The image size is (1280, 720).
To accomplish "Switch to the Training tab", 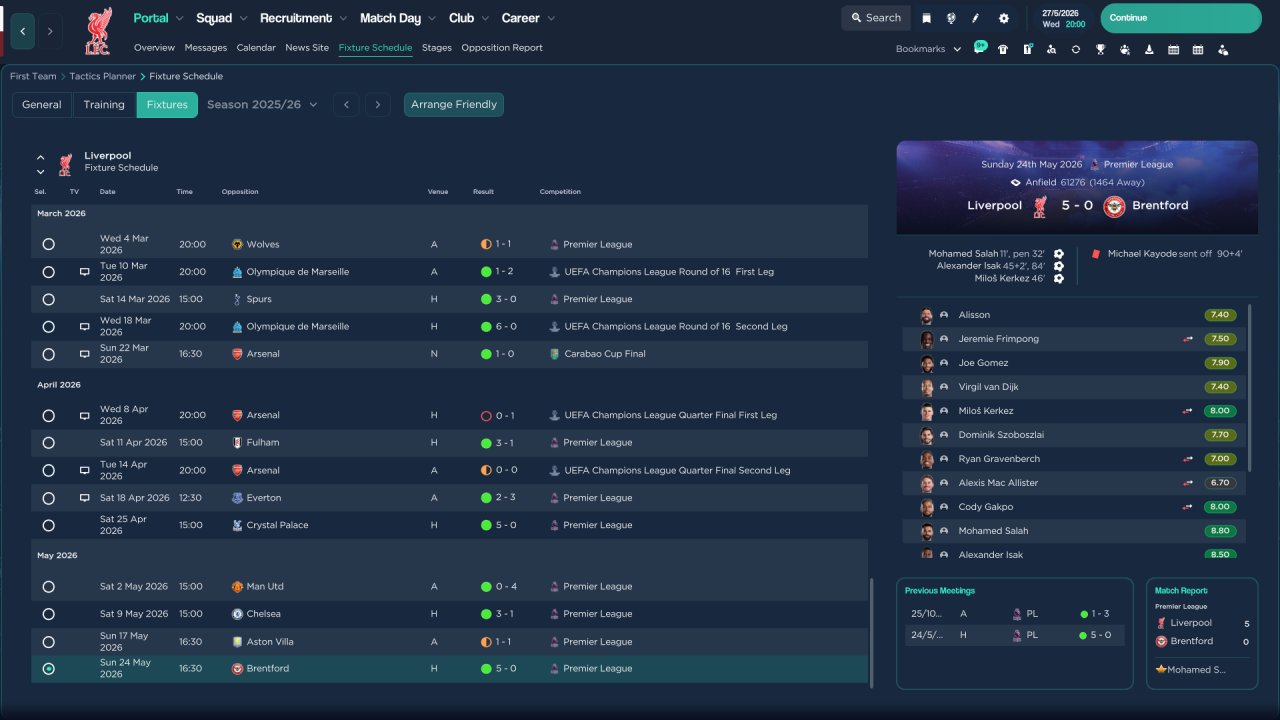I will [x=104, y=105].
